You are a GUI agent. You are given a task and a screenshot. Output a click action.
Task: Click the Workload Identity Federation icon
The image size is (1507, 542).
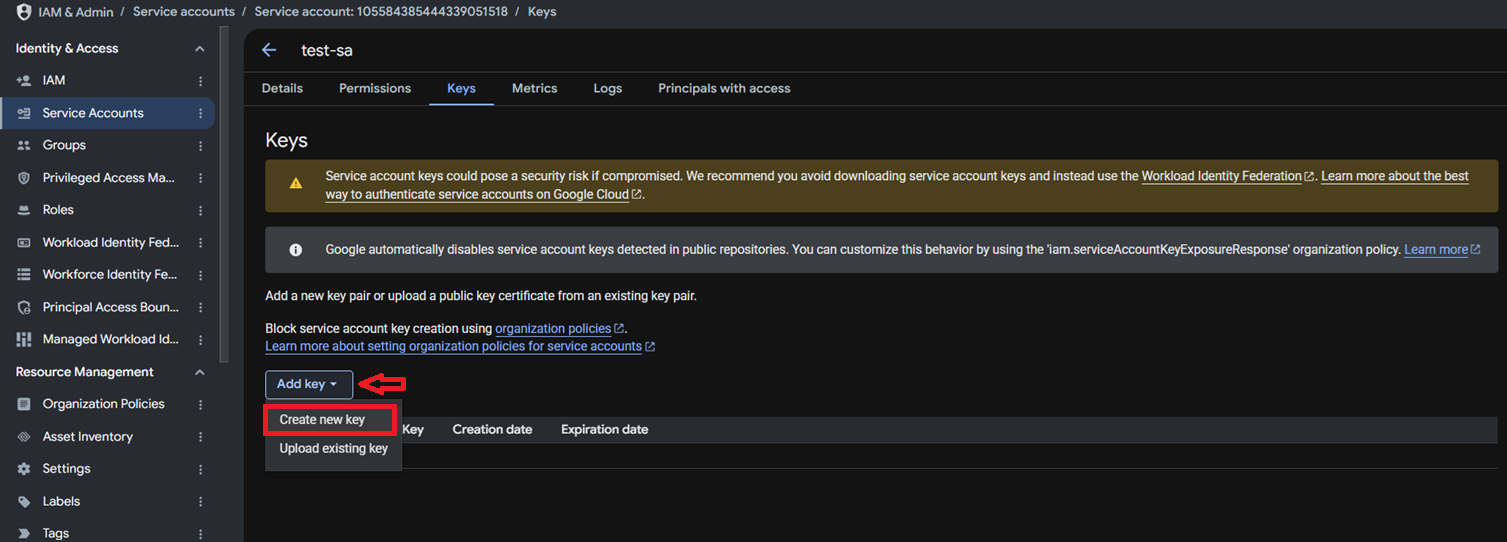coord(24,242)
